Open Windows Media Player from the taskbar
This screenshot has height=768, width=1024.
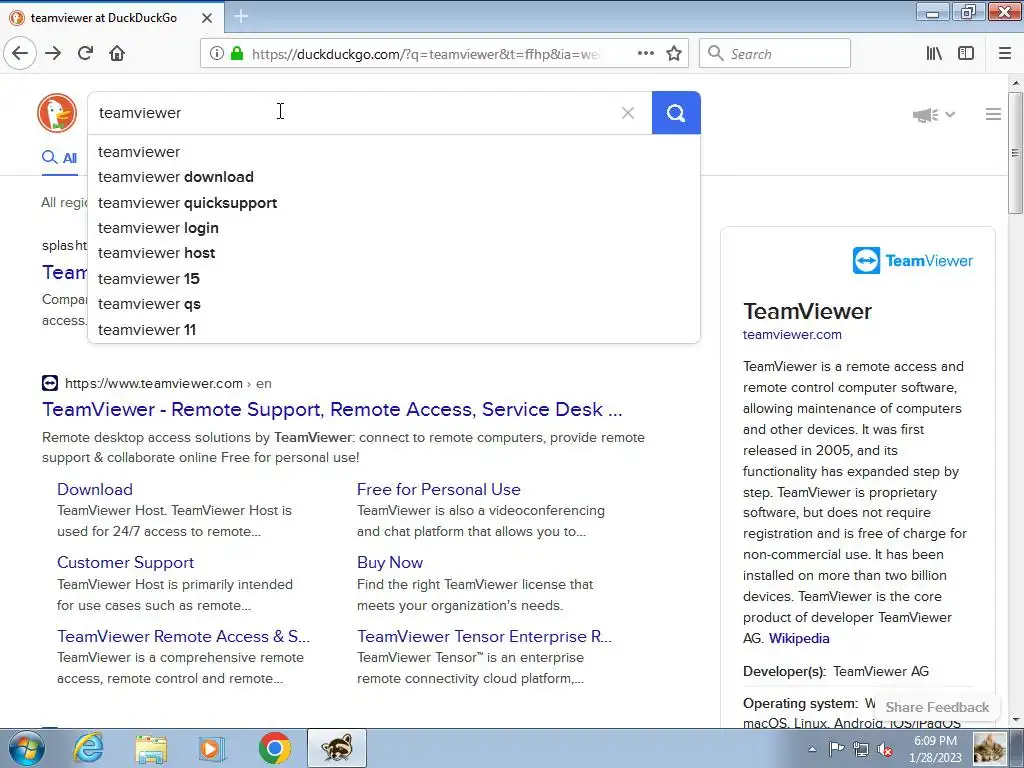click(211, 748)
